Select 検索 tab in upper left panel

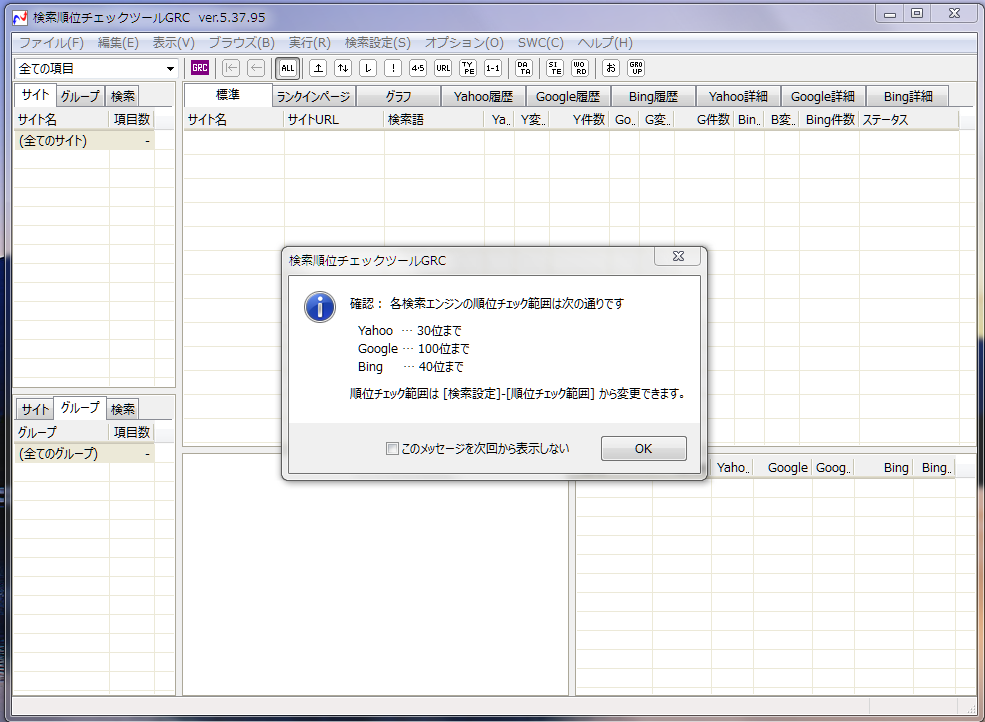pos(122,97)
